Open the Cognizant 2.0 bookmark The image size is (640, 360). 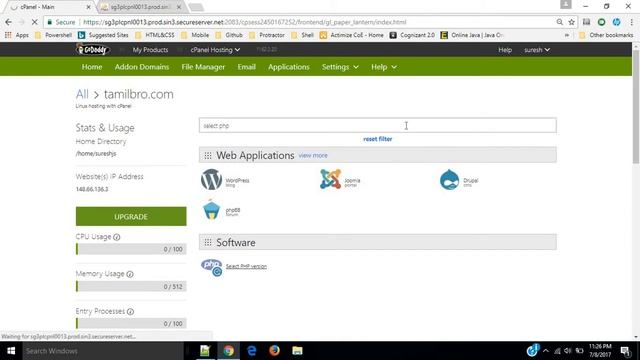[412, 35]
